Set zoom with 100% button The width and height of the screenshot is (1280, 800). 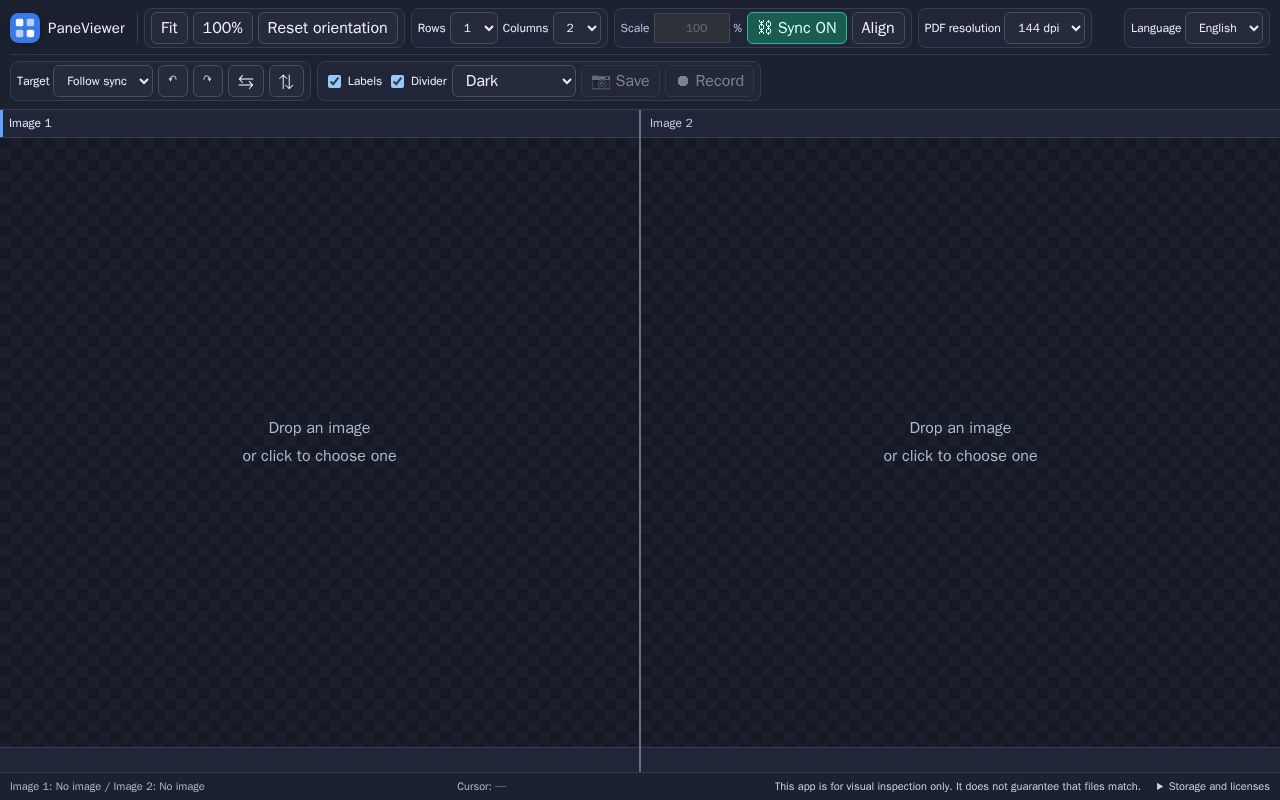coord(223,28)
